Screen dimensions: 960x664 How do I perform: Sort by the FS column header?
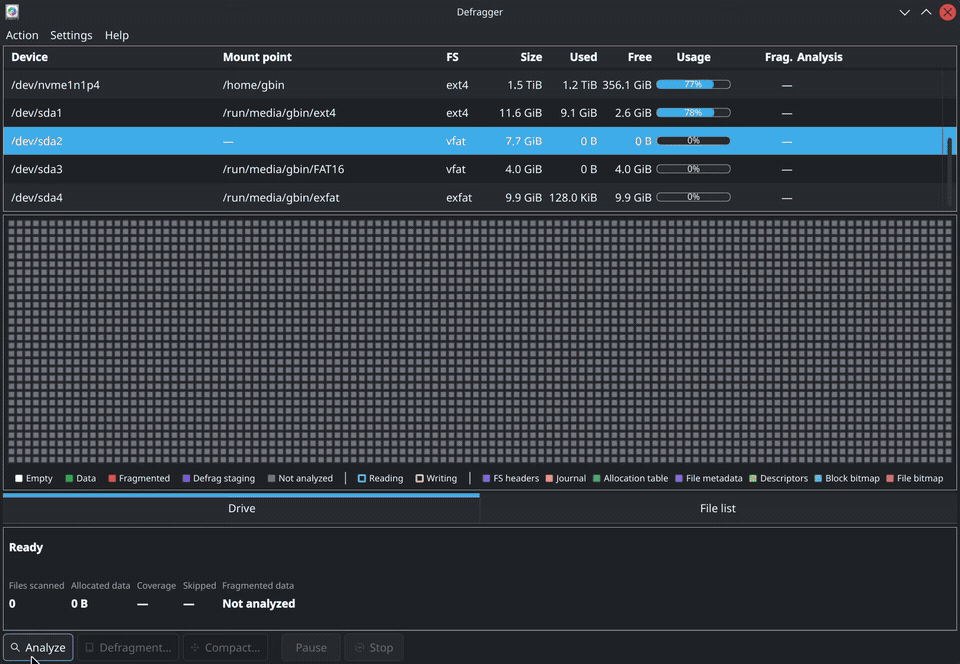pos(452,57)
